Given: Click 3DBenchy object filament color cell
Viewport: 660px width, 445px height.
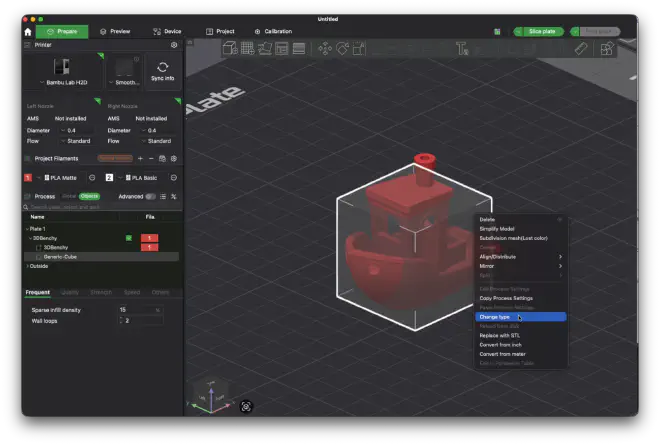Looking at the screenshot, I should (149, 238).
